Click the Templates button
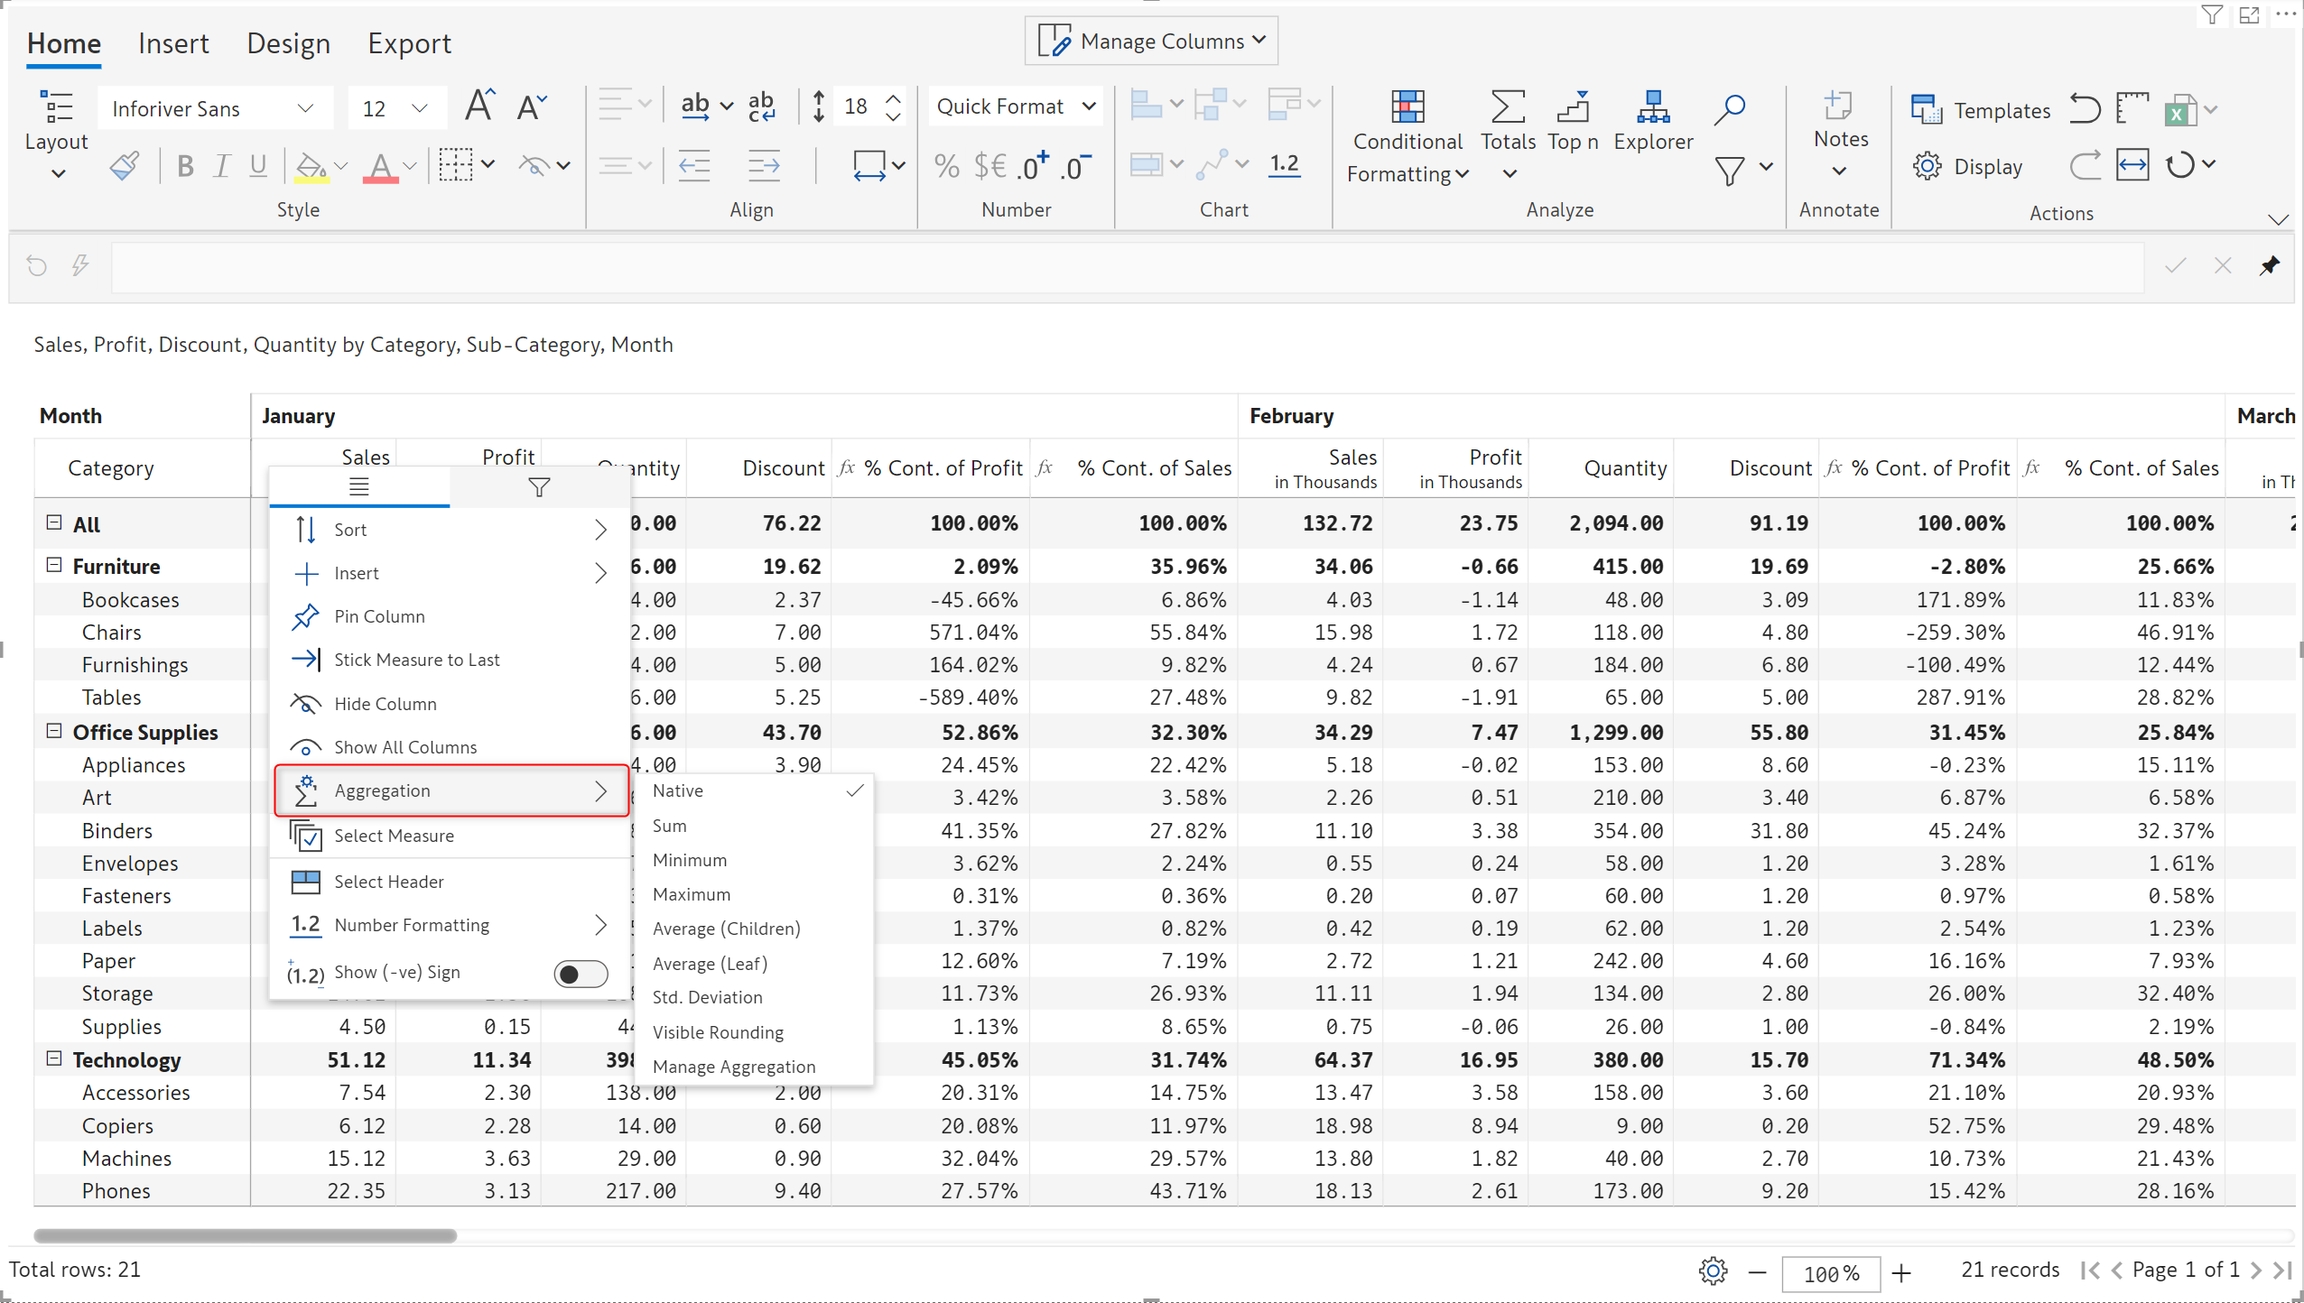Viewport: 2304px width, 1303px height. [x=1980, y=110]
